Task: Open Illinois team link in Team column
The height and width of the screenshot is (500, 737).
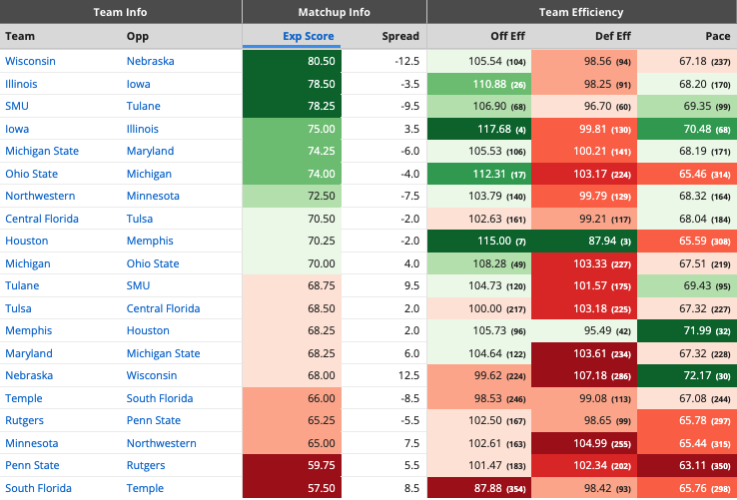Action: click(x=21, y=84)
